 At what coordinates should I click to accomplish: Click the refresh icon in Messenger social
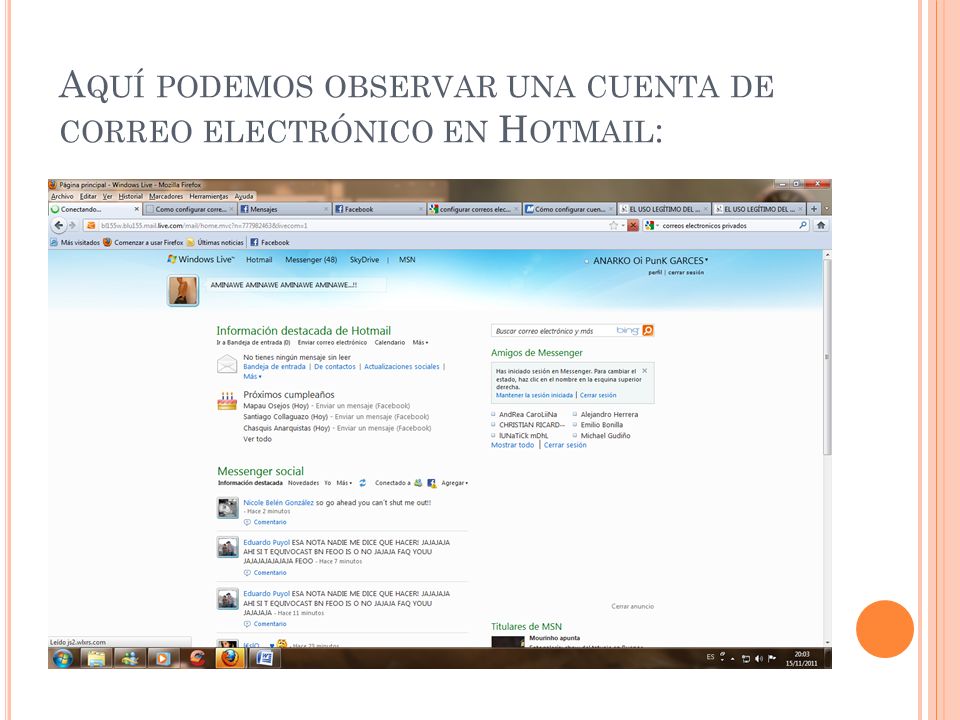[362, 483]
